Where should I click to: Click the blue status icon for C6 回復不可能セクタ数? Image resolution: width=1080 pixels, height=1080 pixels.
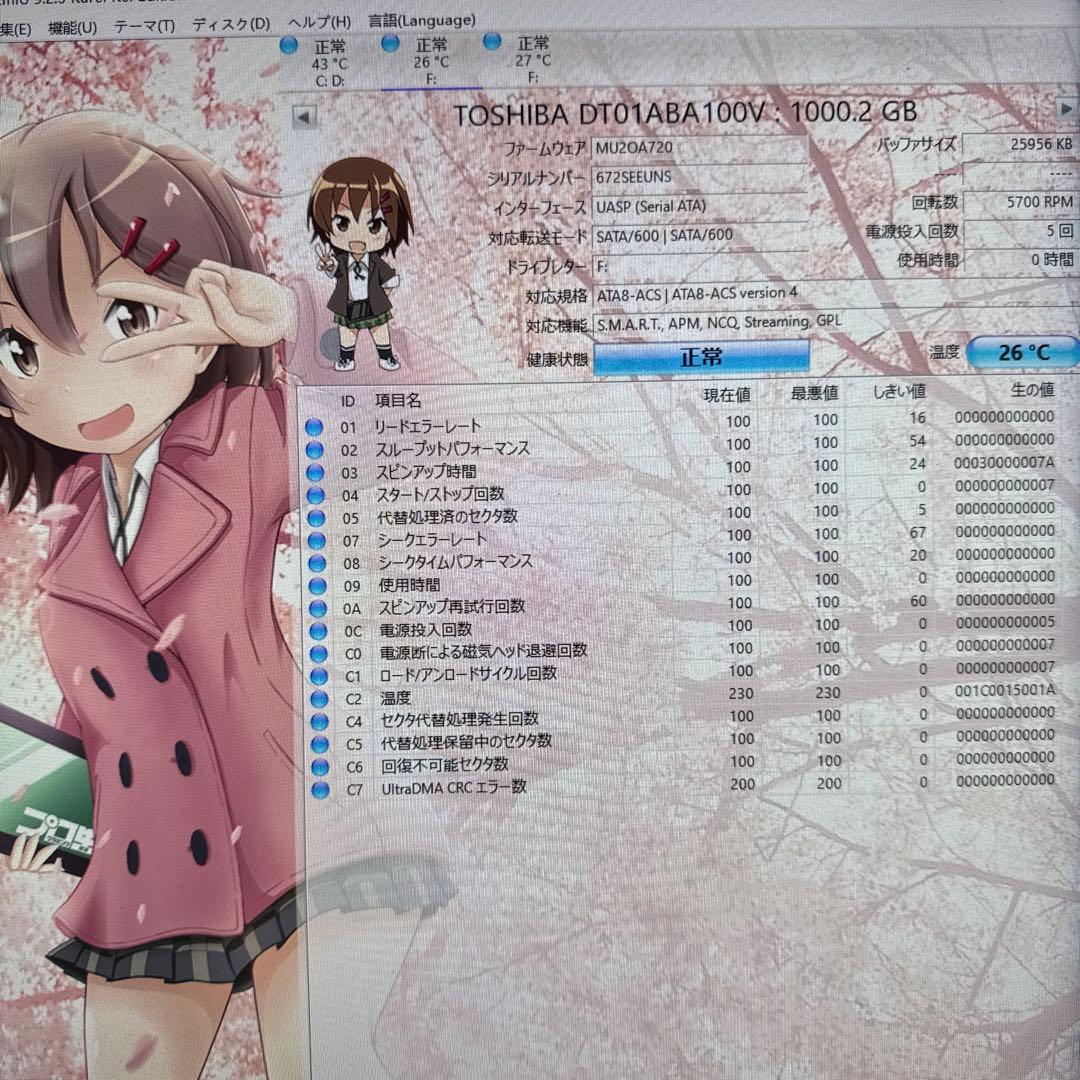(x=320, y=767)
